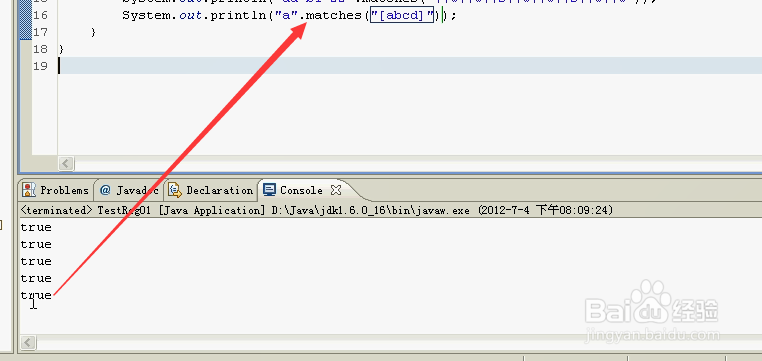This screenshot has height=361, width=762.
Task: Click the "[abcd]" regex string on line 16
Action: click(402, 16)
